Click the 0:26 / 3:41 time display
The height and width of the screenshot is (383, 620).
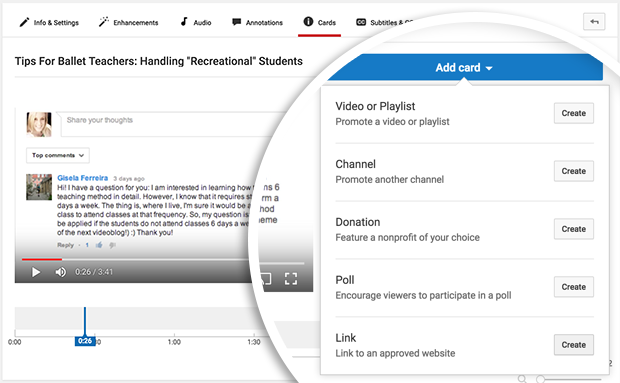[x=94, y=272]
